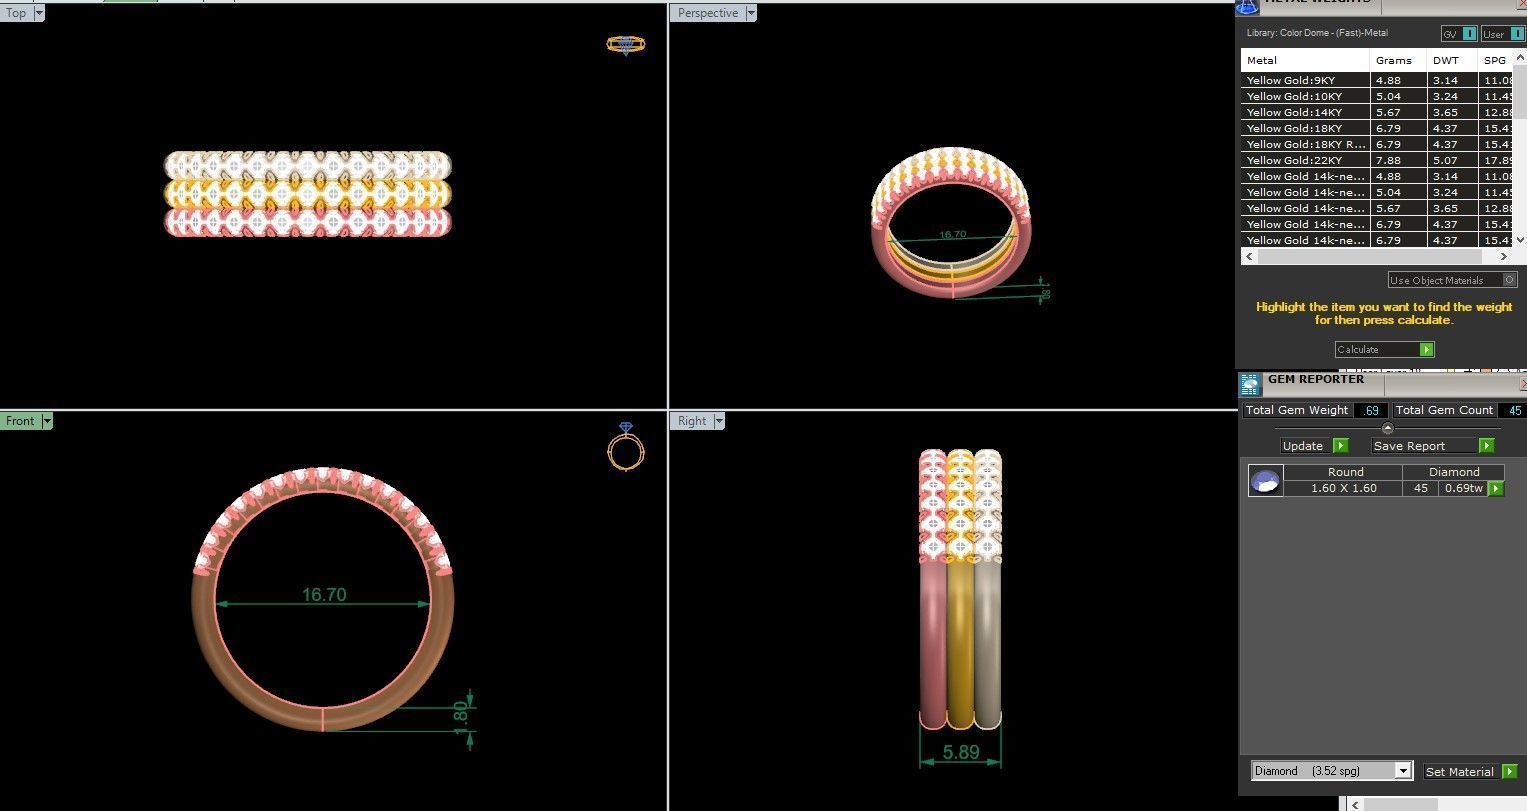This screenshot has height=811, width=1527.
Task: Click 7.88 grams cell for 22KY
Action: click(x=1399, y=160)
